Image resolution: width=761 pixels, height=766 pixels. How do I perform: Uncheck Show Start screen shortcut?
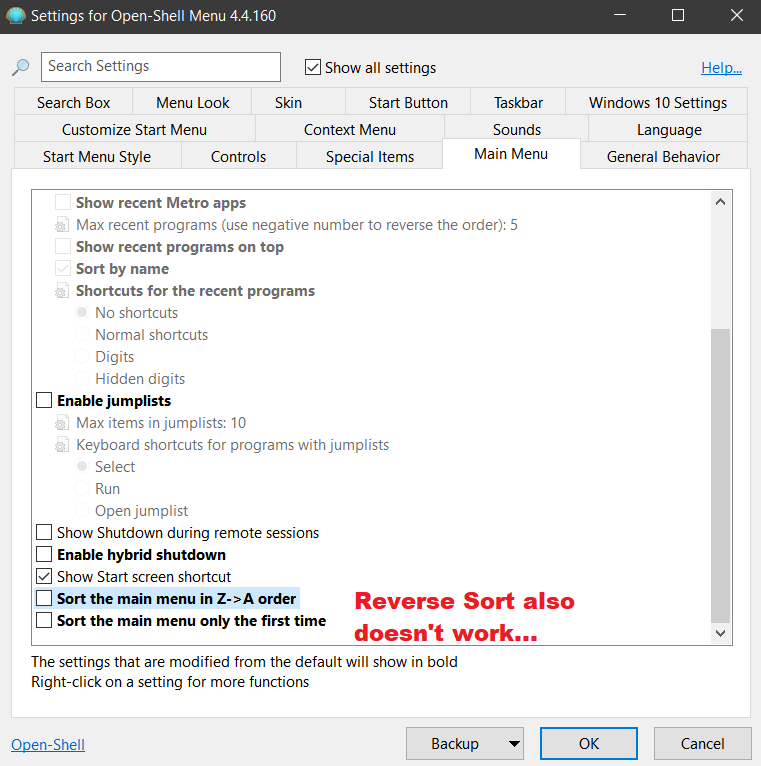[x=44, y=576]
